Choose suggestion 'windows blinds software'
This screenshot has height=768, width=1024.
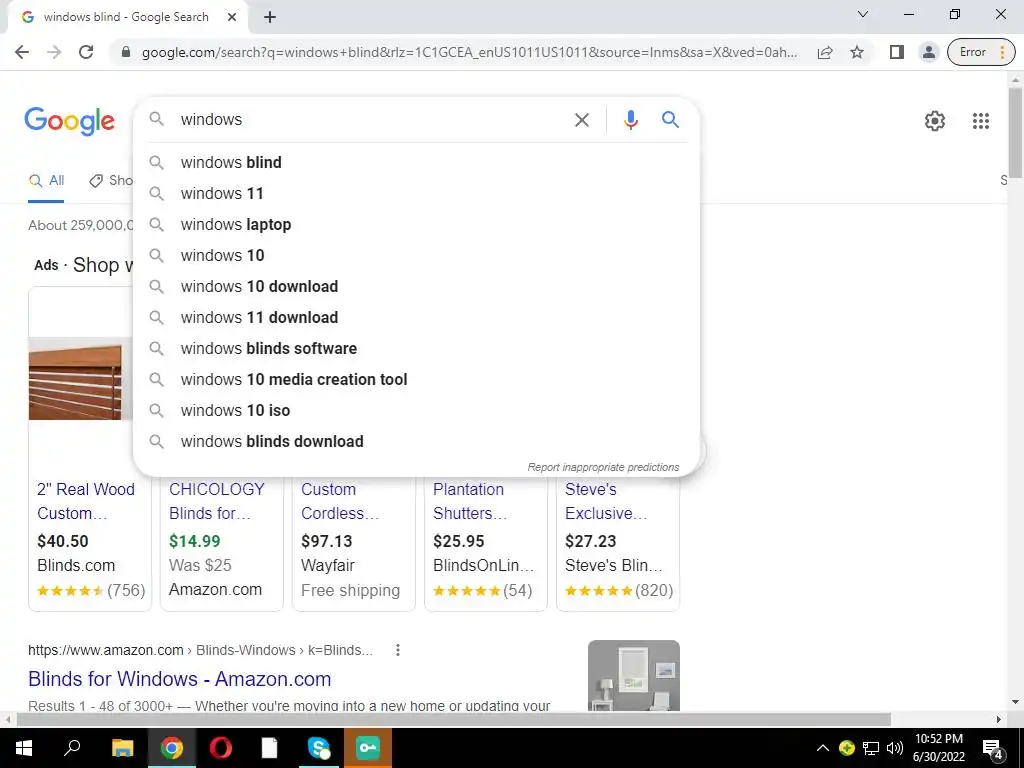416,349
